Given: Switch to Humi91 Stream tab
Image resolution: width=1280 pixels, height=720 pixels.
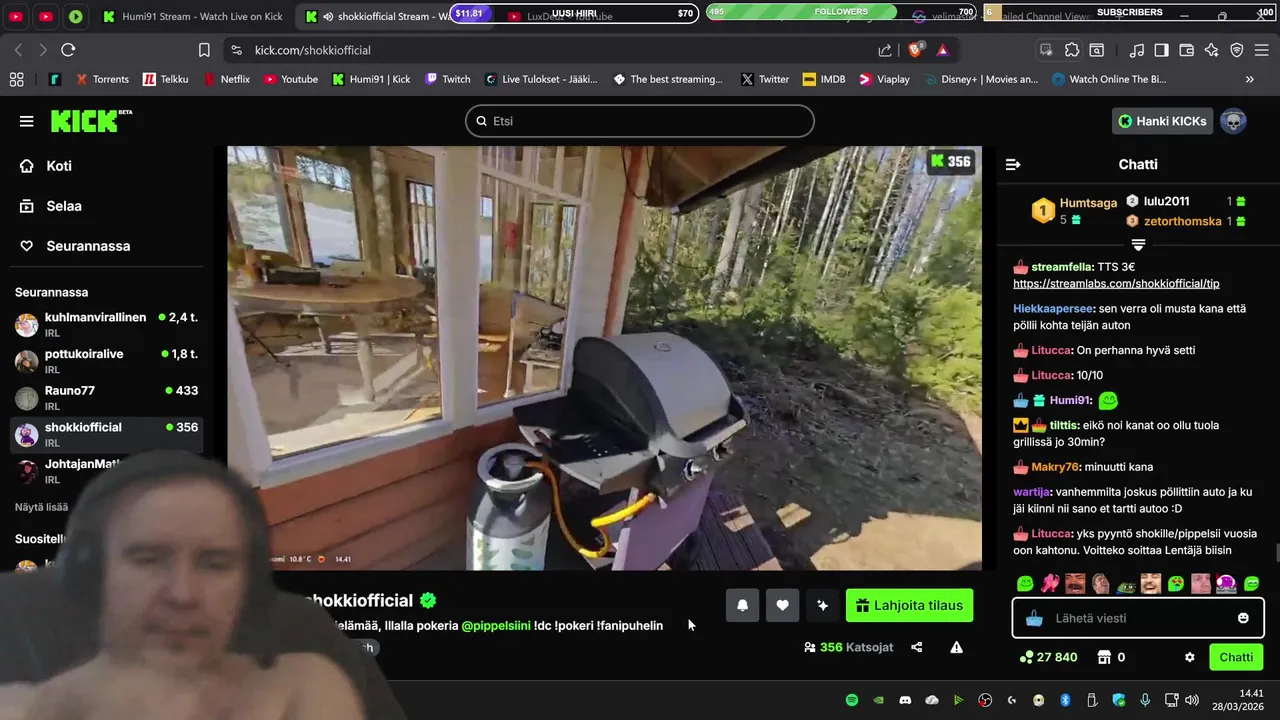Looking at the screenshot, I should [x=194, y=16].
